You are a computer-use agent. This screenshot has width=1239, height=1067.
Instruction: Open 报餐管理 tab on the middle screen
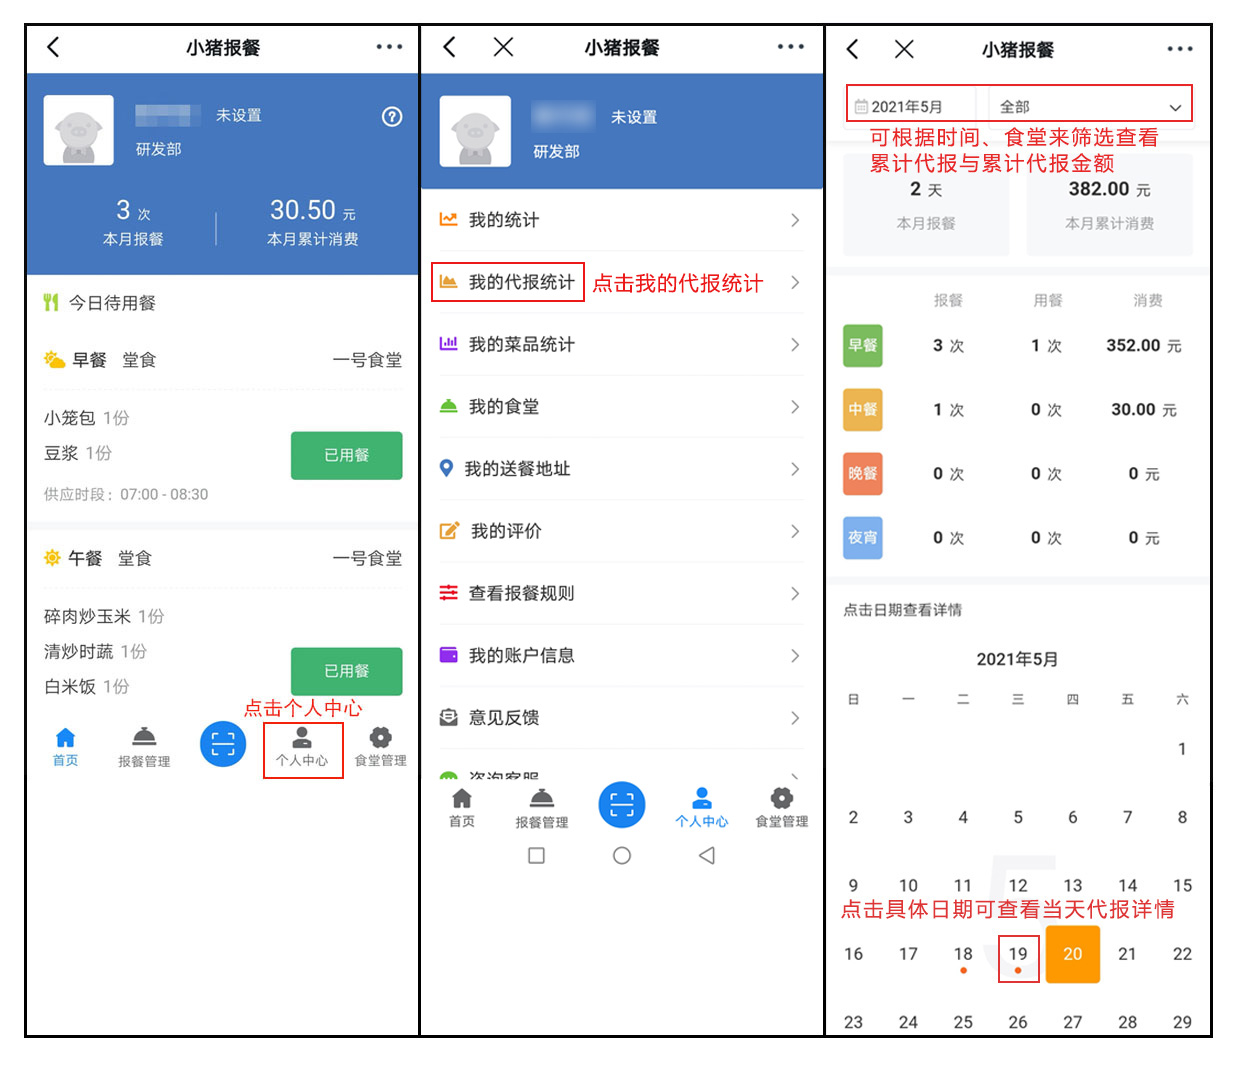pos(541,808)
